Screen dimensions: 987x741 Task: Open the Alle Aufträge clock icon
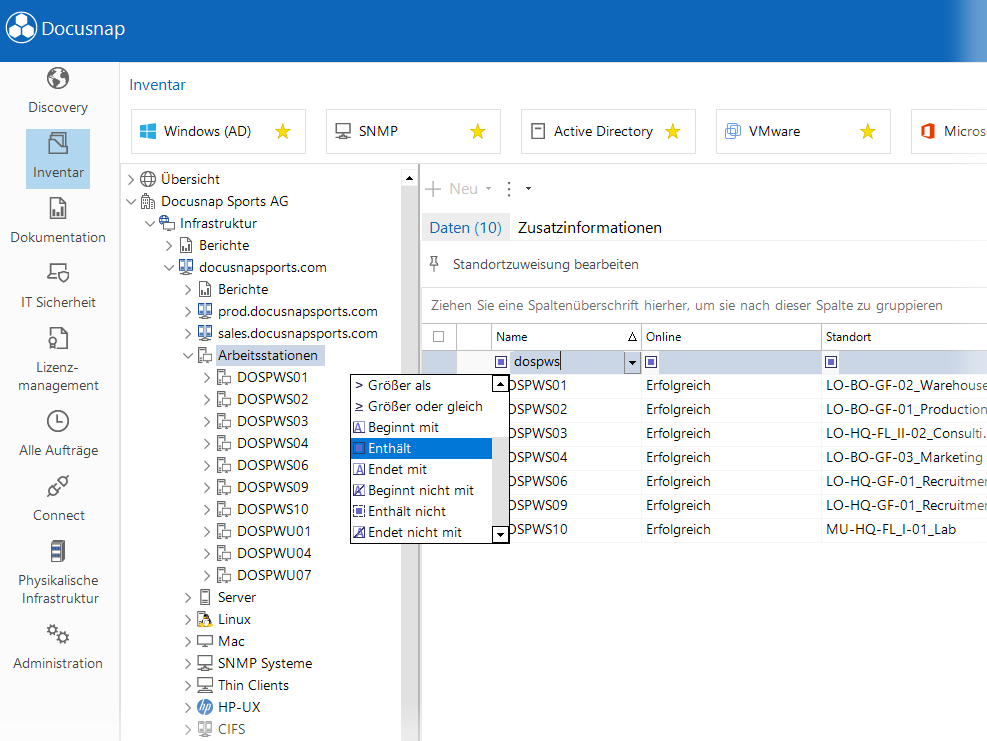tap(58, 421)
